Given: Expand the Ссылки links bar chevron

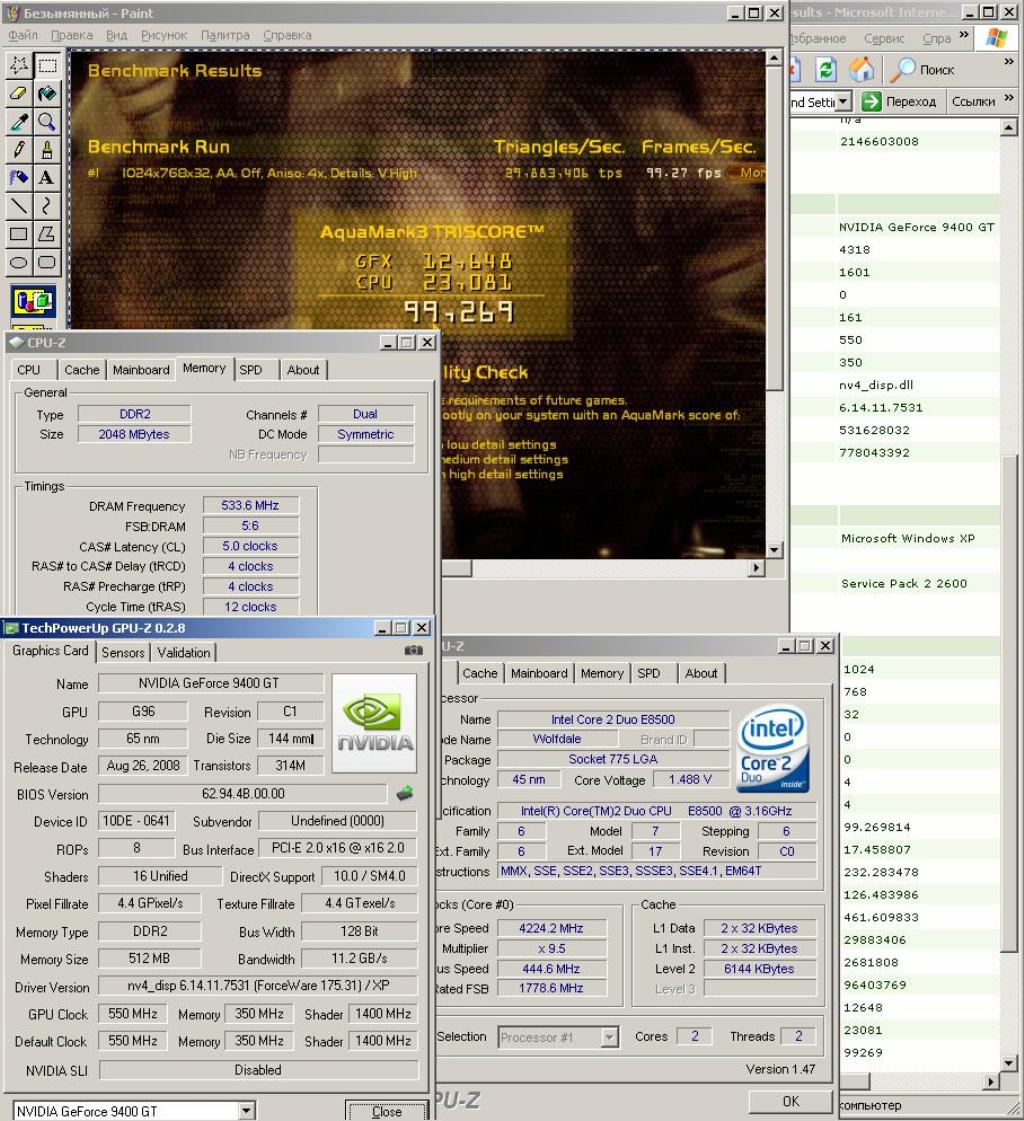Looking at the screenshot, I should click(x=1009, y=98).
